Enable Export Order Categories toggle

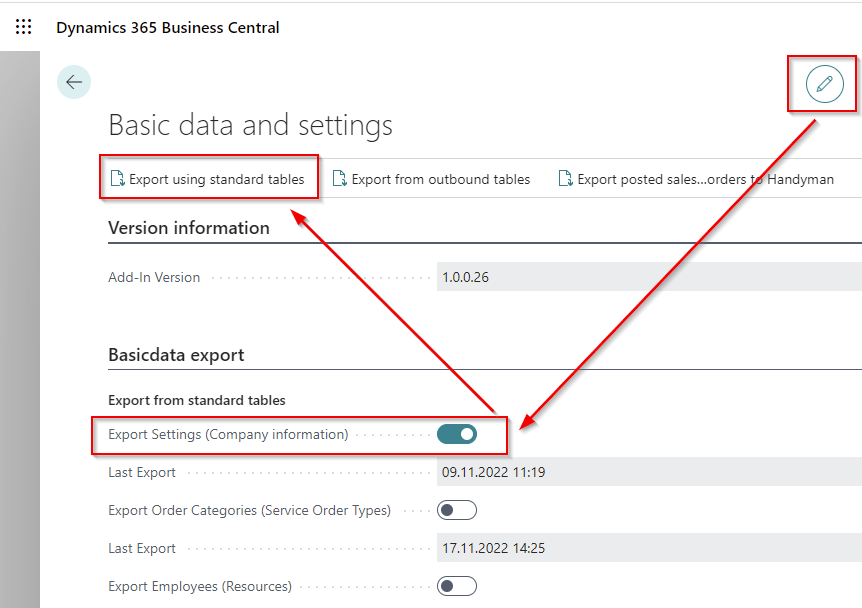pyautogui.click(x=457, y=510)
